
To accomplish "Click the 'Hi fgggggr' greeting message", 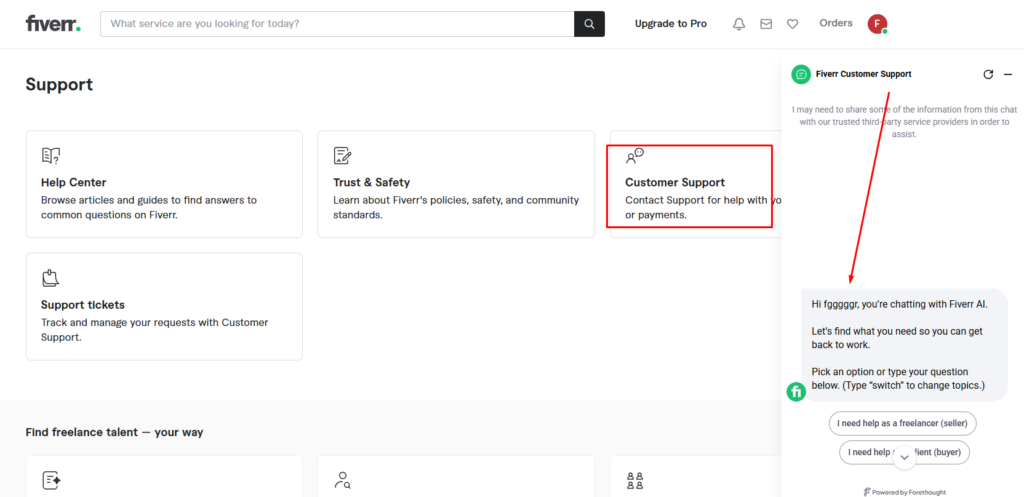I will (x=900, y=304).
